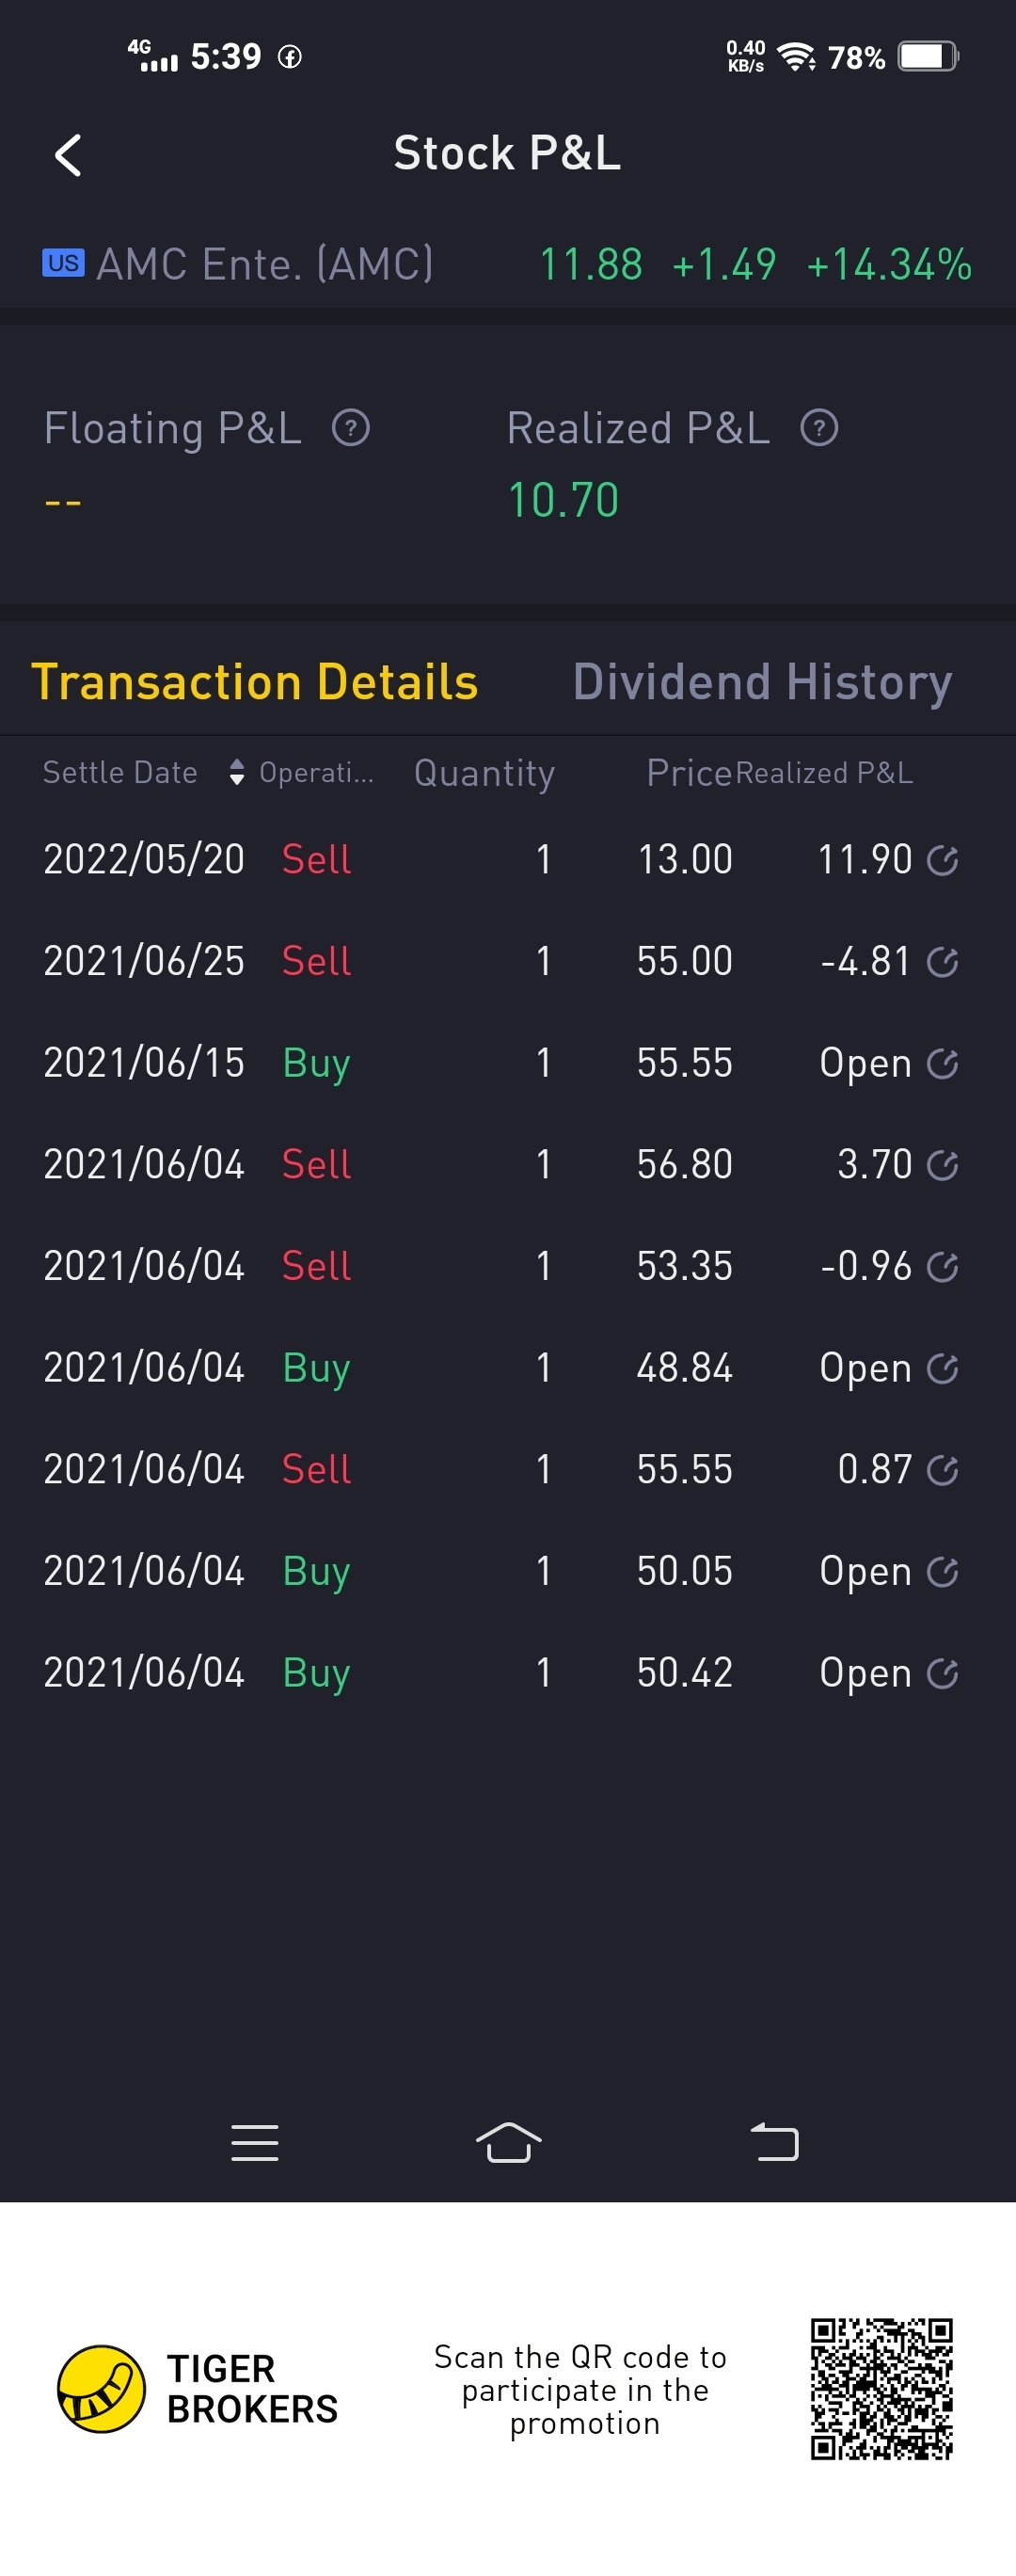Sort by Settle Date arrows
The image size is (1016, 2576).
point(236,772)
